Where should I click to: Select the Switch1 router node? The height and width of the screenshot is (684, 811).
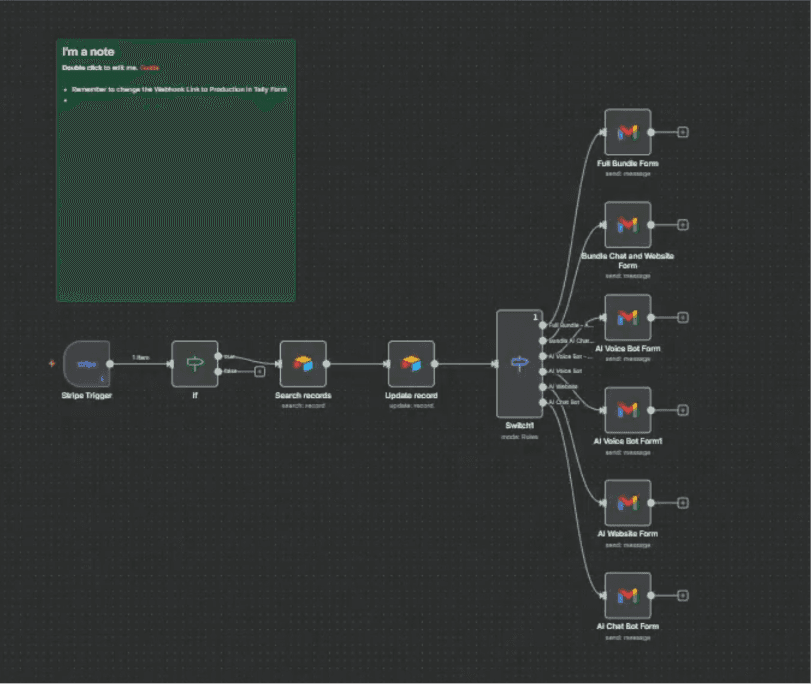(x=519, y=364)
